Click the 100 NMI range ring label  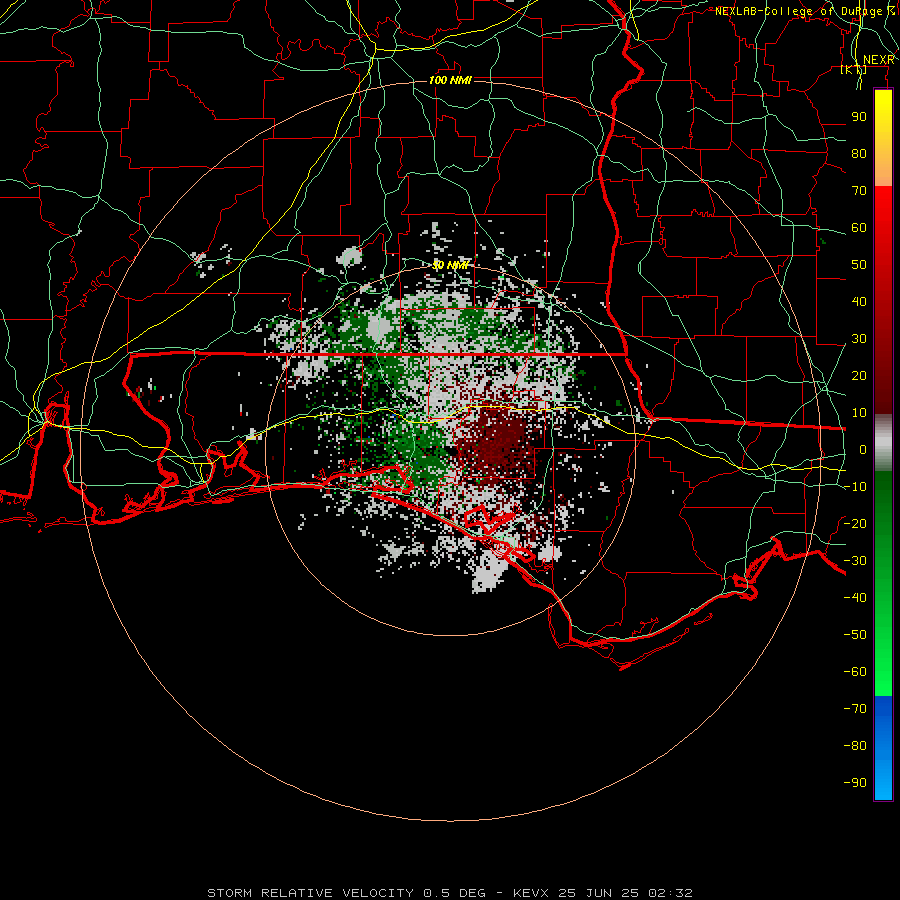[x=450, y=80]
